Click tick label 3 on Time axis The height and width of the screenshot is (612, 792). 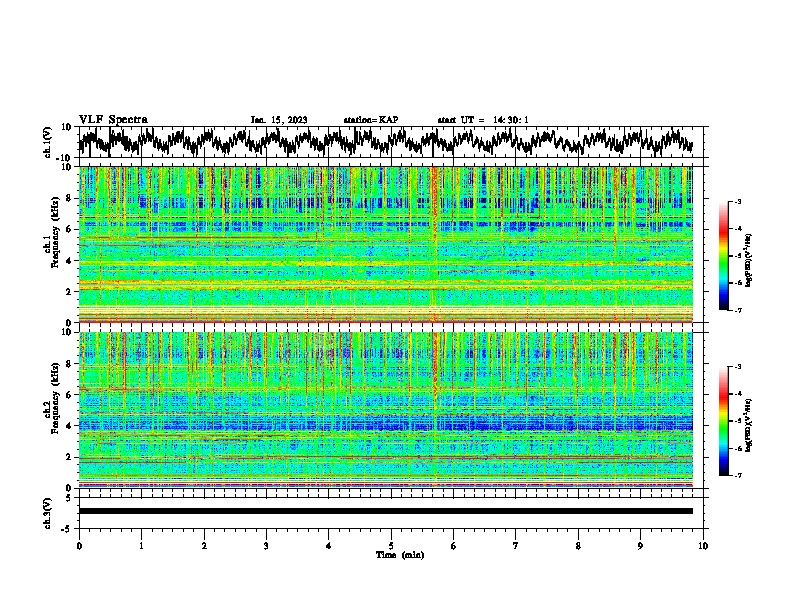point(266,546)
